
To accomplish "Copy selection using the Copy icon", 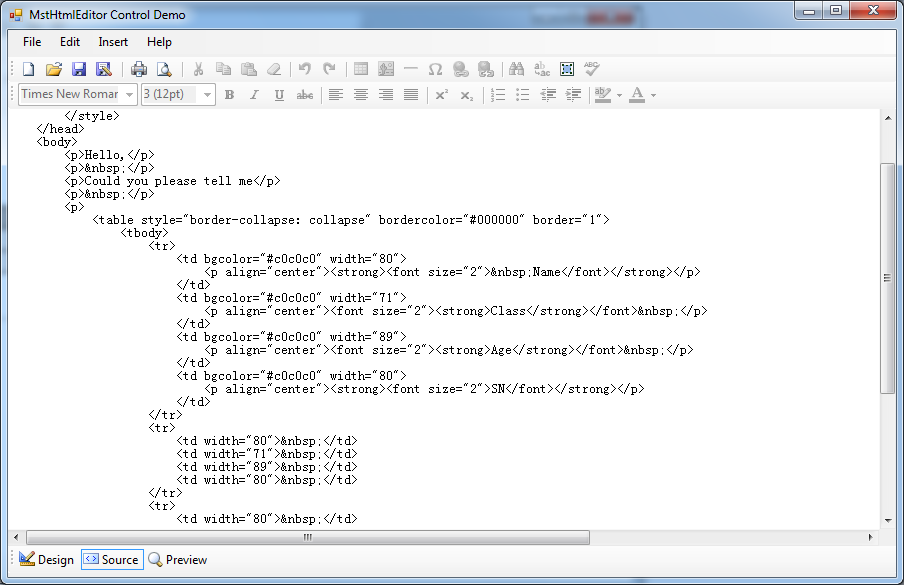I will [223, 69].
